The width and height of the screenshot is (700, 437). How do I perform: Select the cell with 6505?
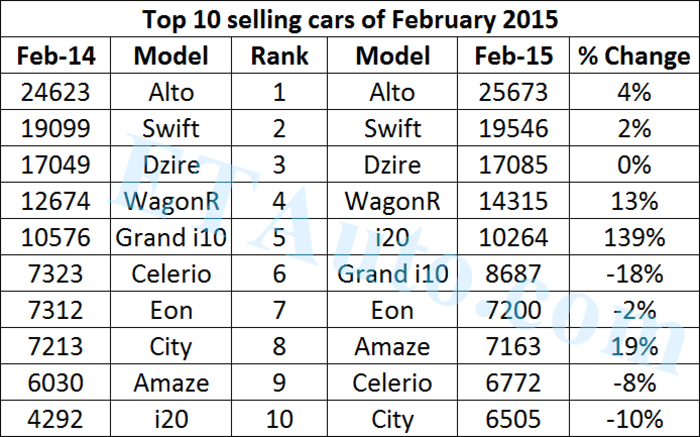pos(519,418)
